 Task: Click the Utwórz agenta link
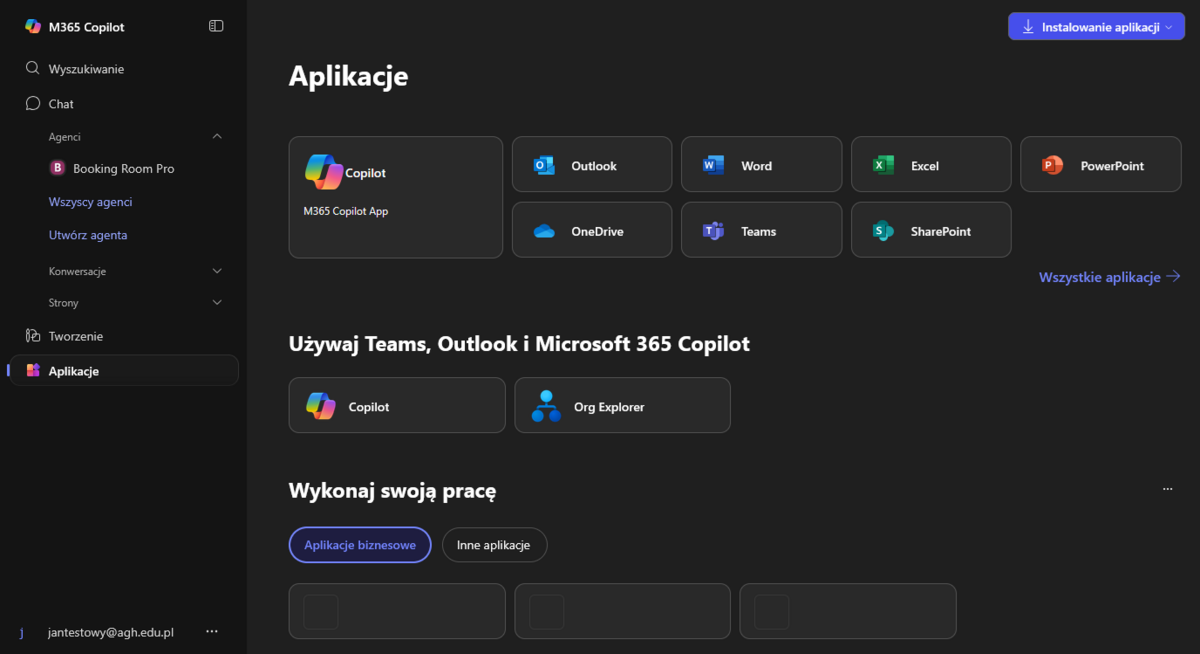point(88,235)
